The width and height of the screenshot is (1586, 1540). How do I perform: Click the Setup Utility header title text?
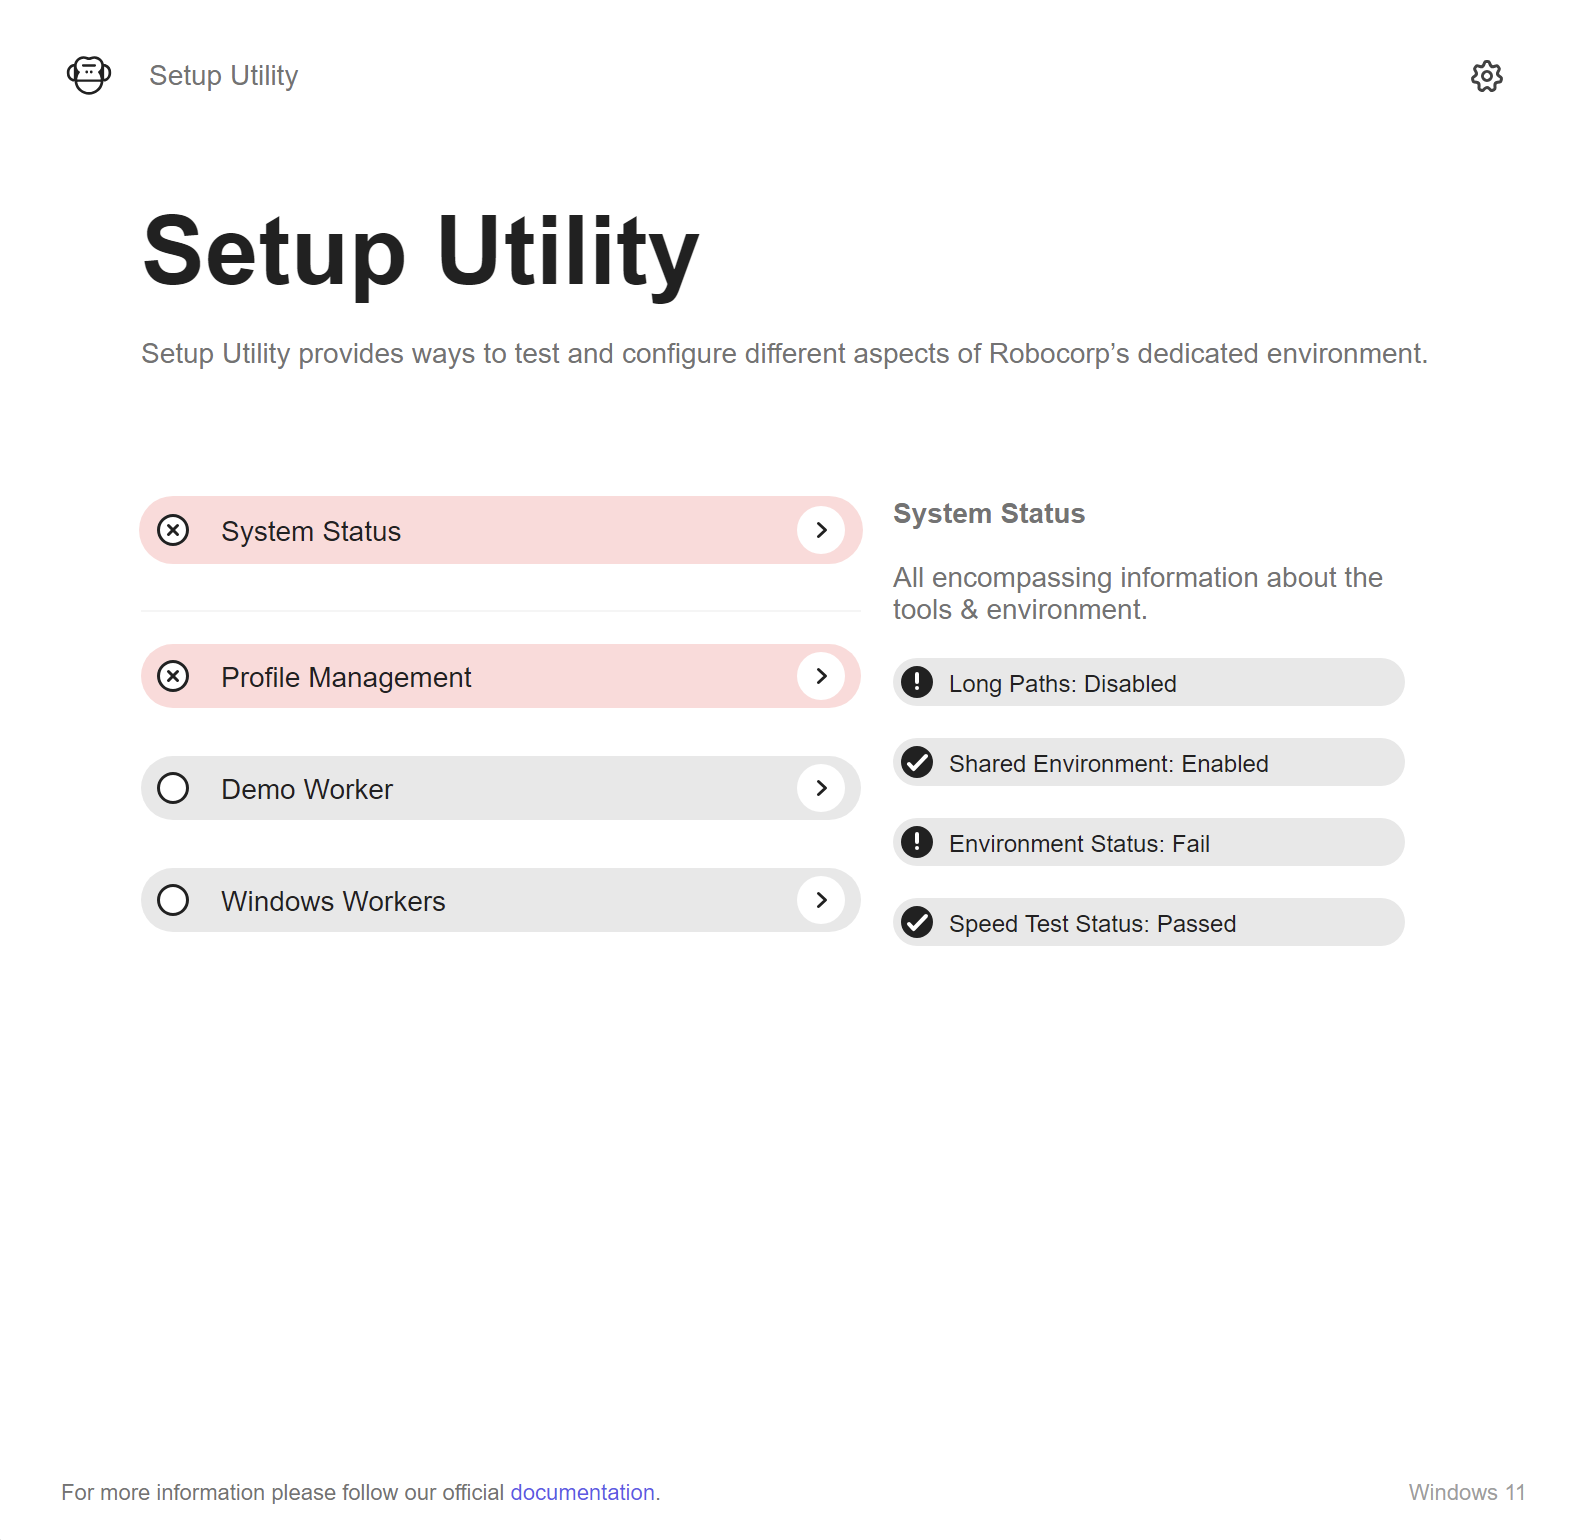point(224,76)
